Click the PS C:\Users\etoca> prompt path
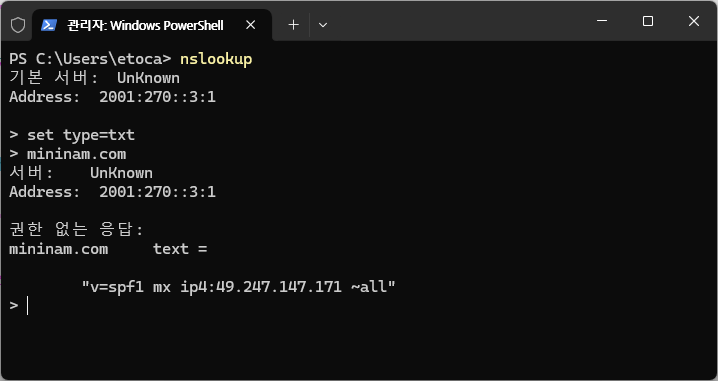This screenshot has height=381, width=718. click(90, 59)
